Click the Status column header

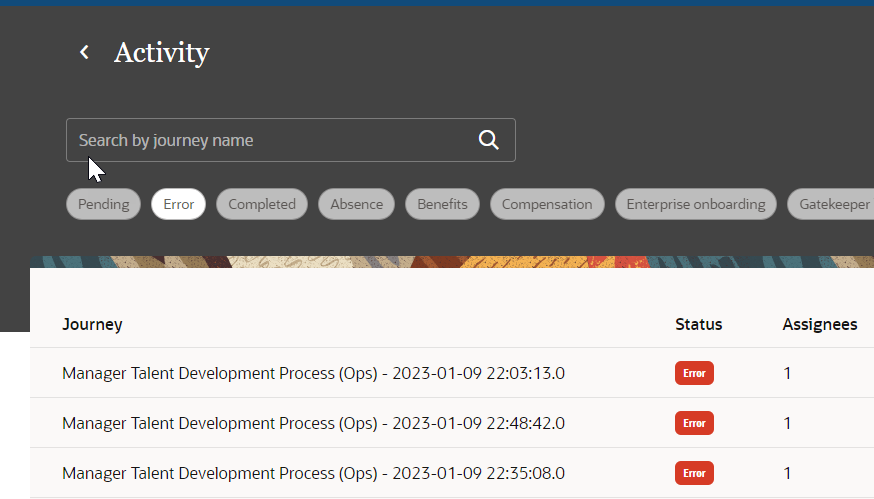(x=698, y=324)
